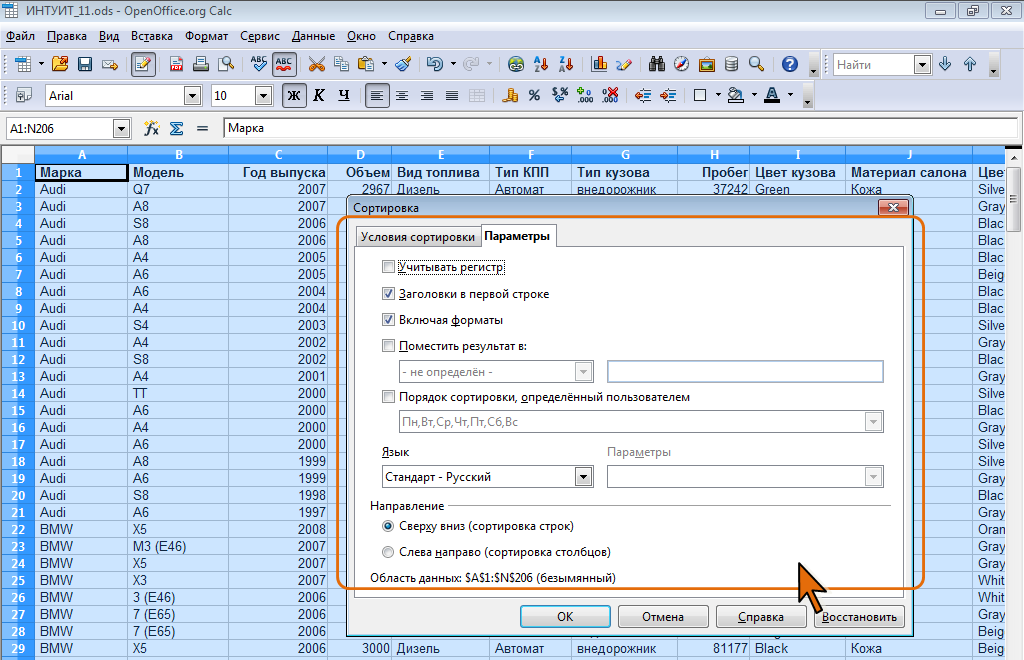Toggle Bold (Ж) formatting
Viewport: 1024px width, 660px height.
pos(294,95)
